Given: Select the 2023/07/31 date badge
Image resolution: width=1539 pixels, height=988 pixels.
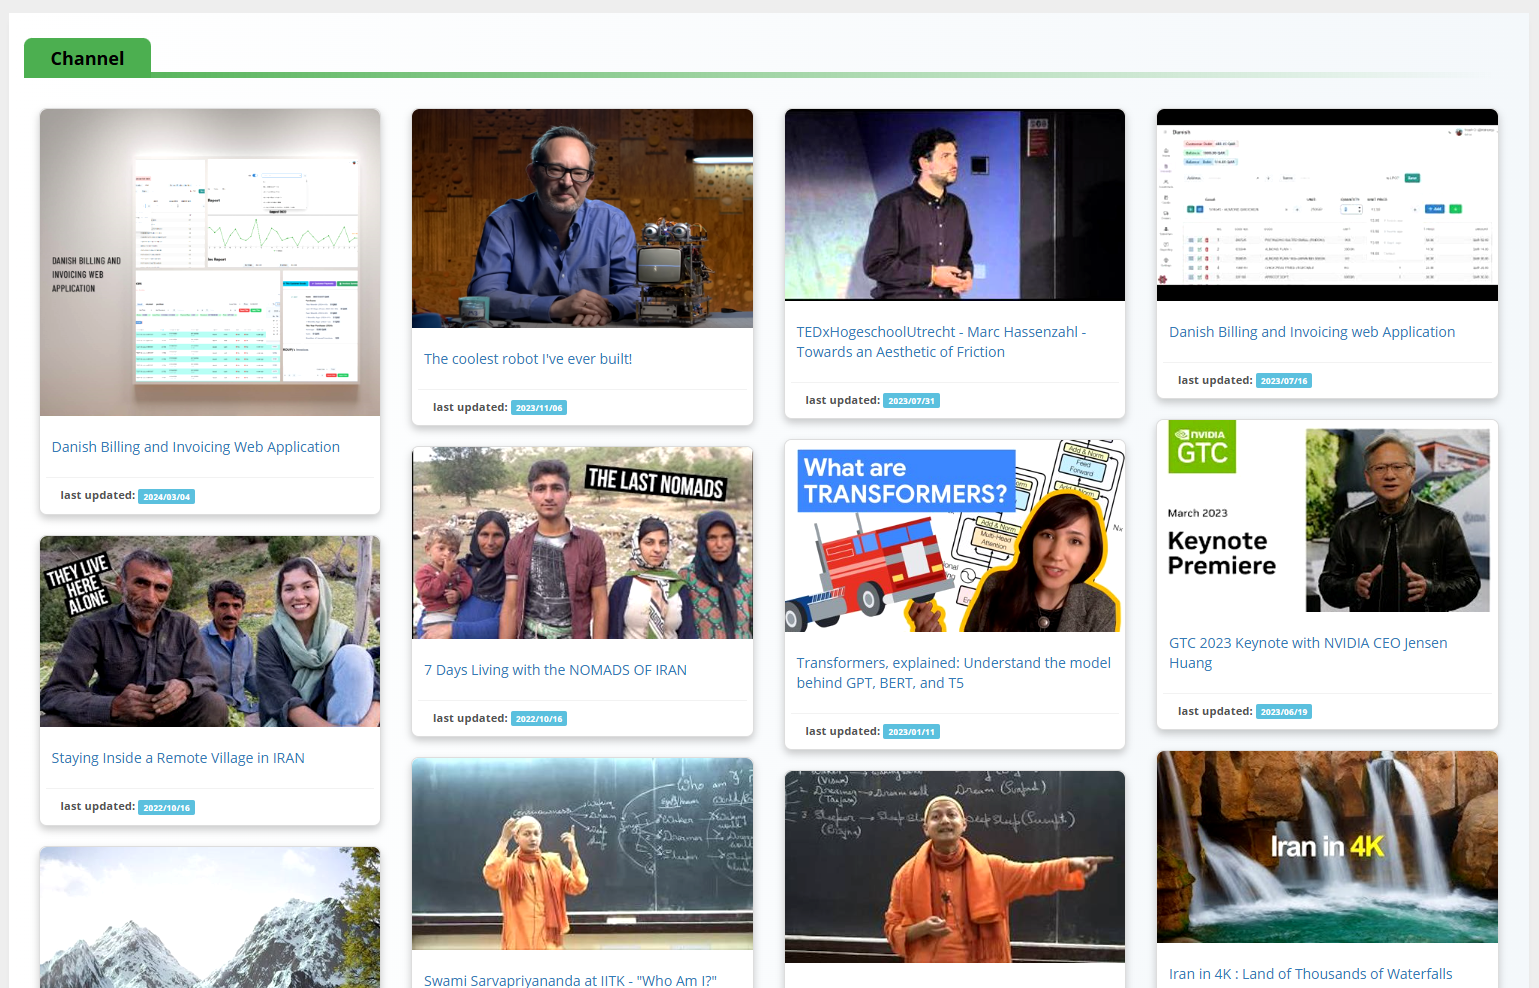Looking at the screenshot, I should (911, 401).
